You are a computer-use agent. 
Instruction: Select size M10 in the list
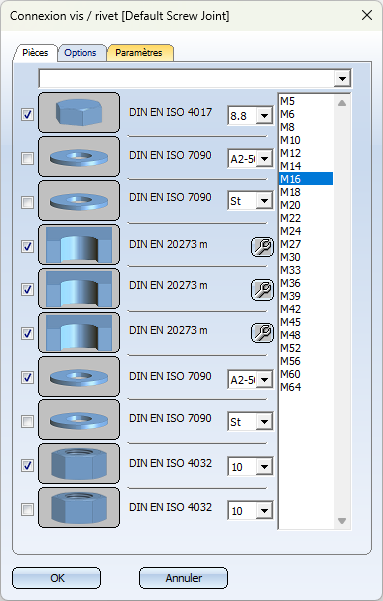306,140
